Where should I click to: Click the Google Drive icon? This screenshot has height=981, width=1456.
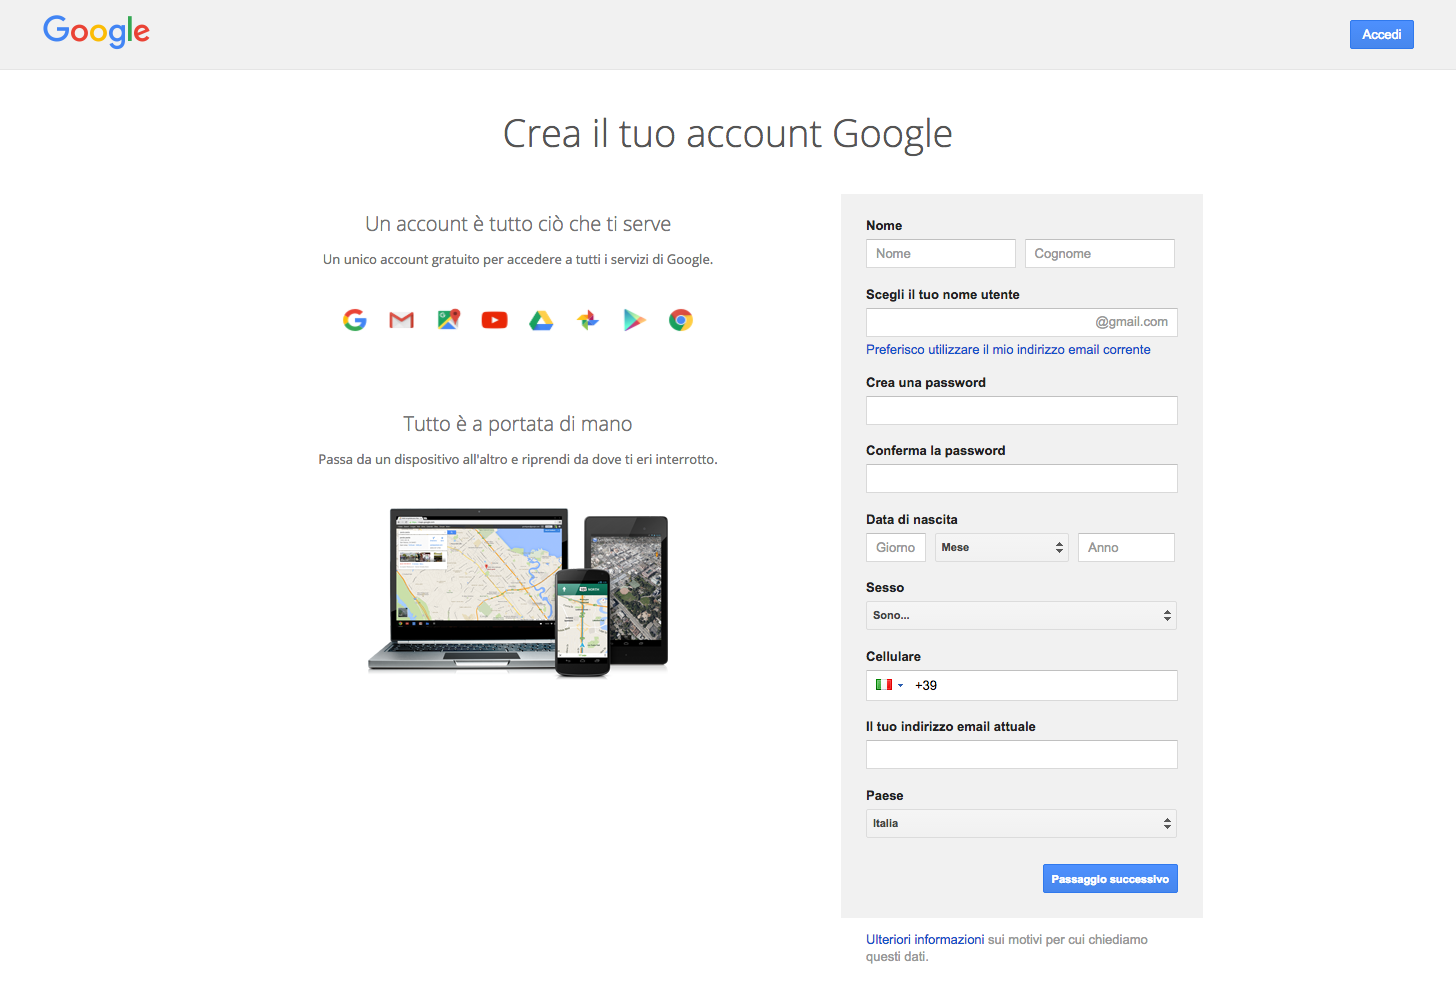click(541, 320)
